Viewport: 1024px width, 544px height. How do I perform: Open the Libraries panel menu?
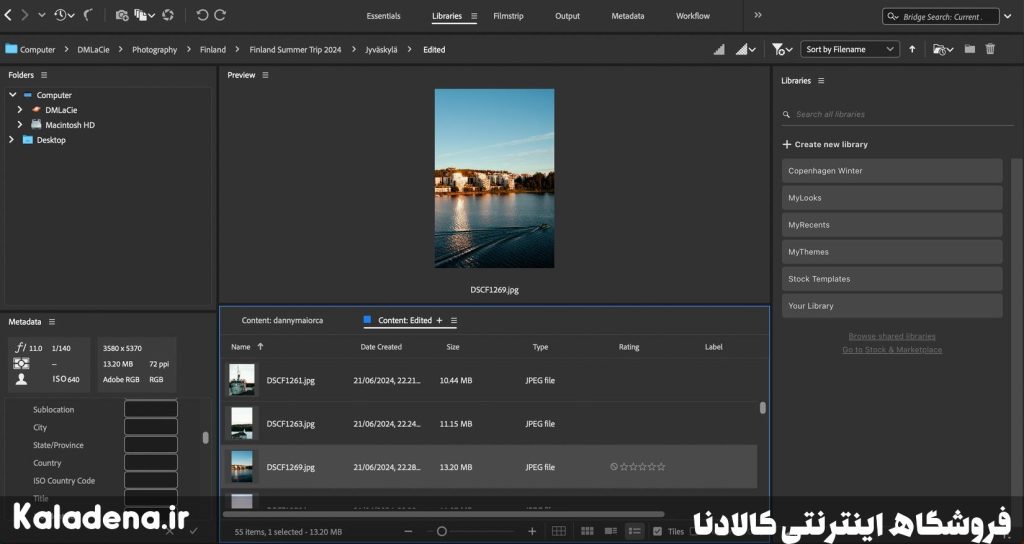coord(821,81)
